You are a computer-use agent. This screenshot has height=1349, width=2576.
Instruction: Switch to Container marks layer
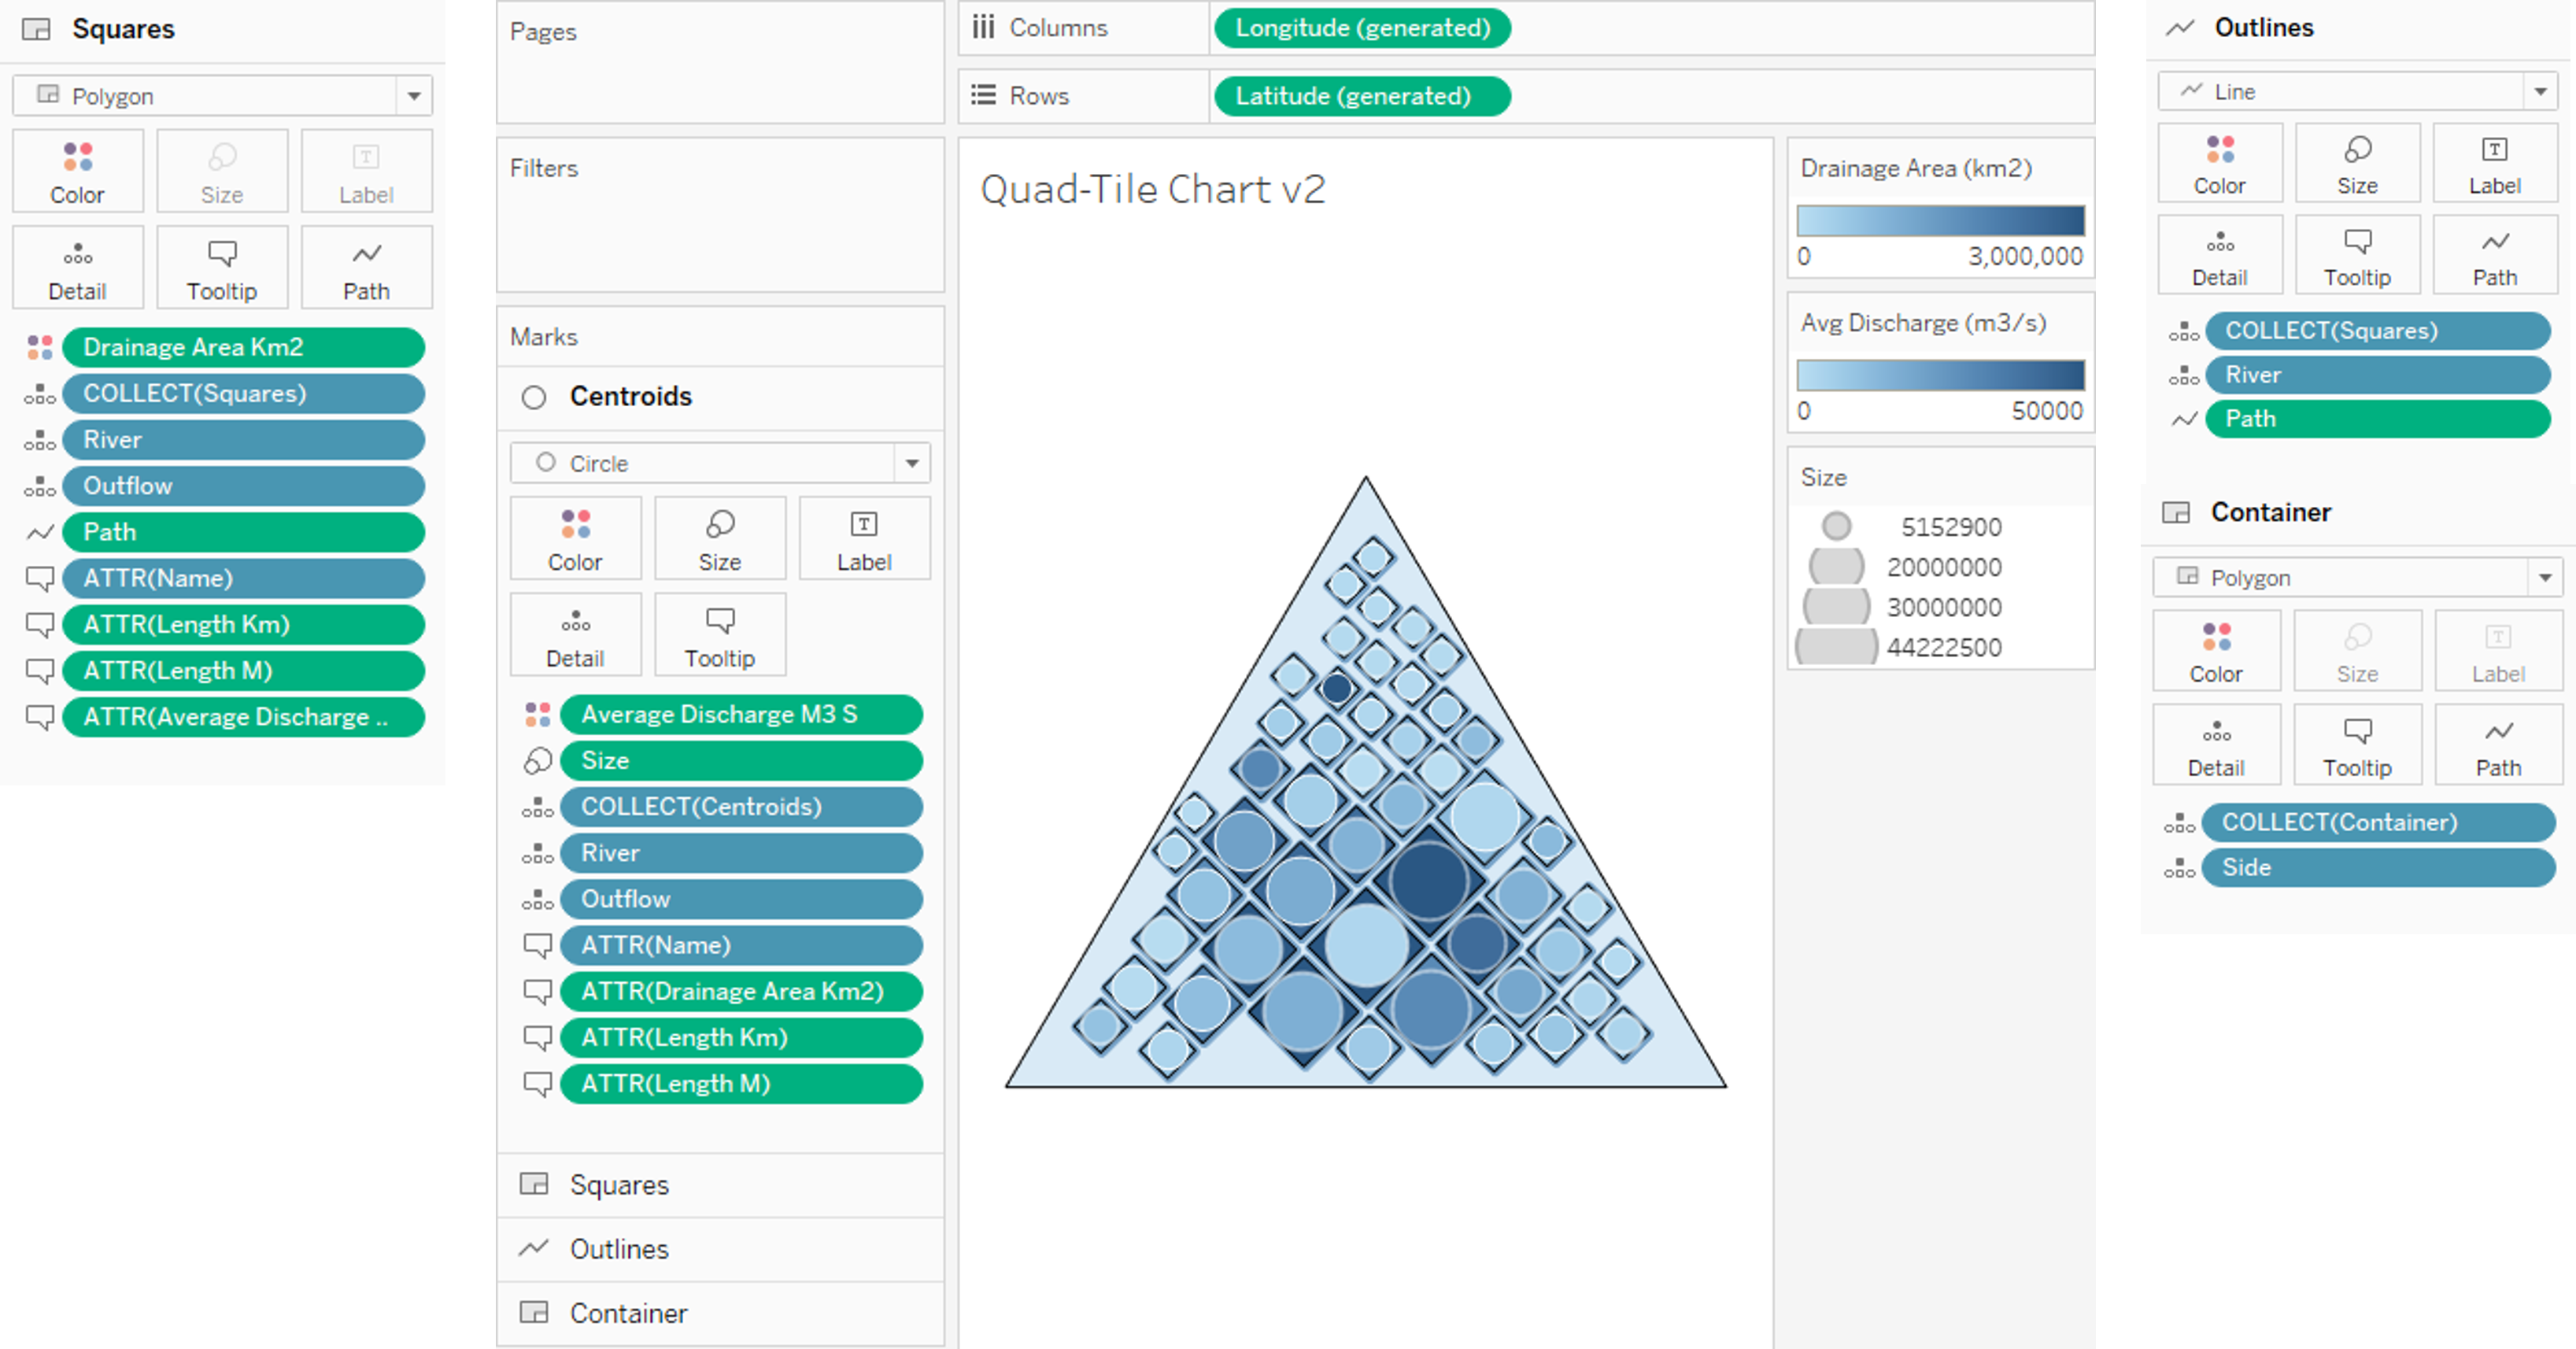tap(628, 1313)
